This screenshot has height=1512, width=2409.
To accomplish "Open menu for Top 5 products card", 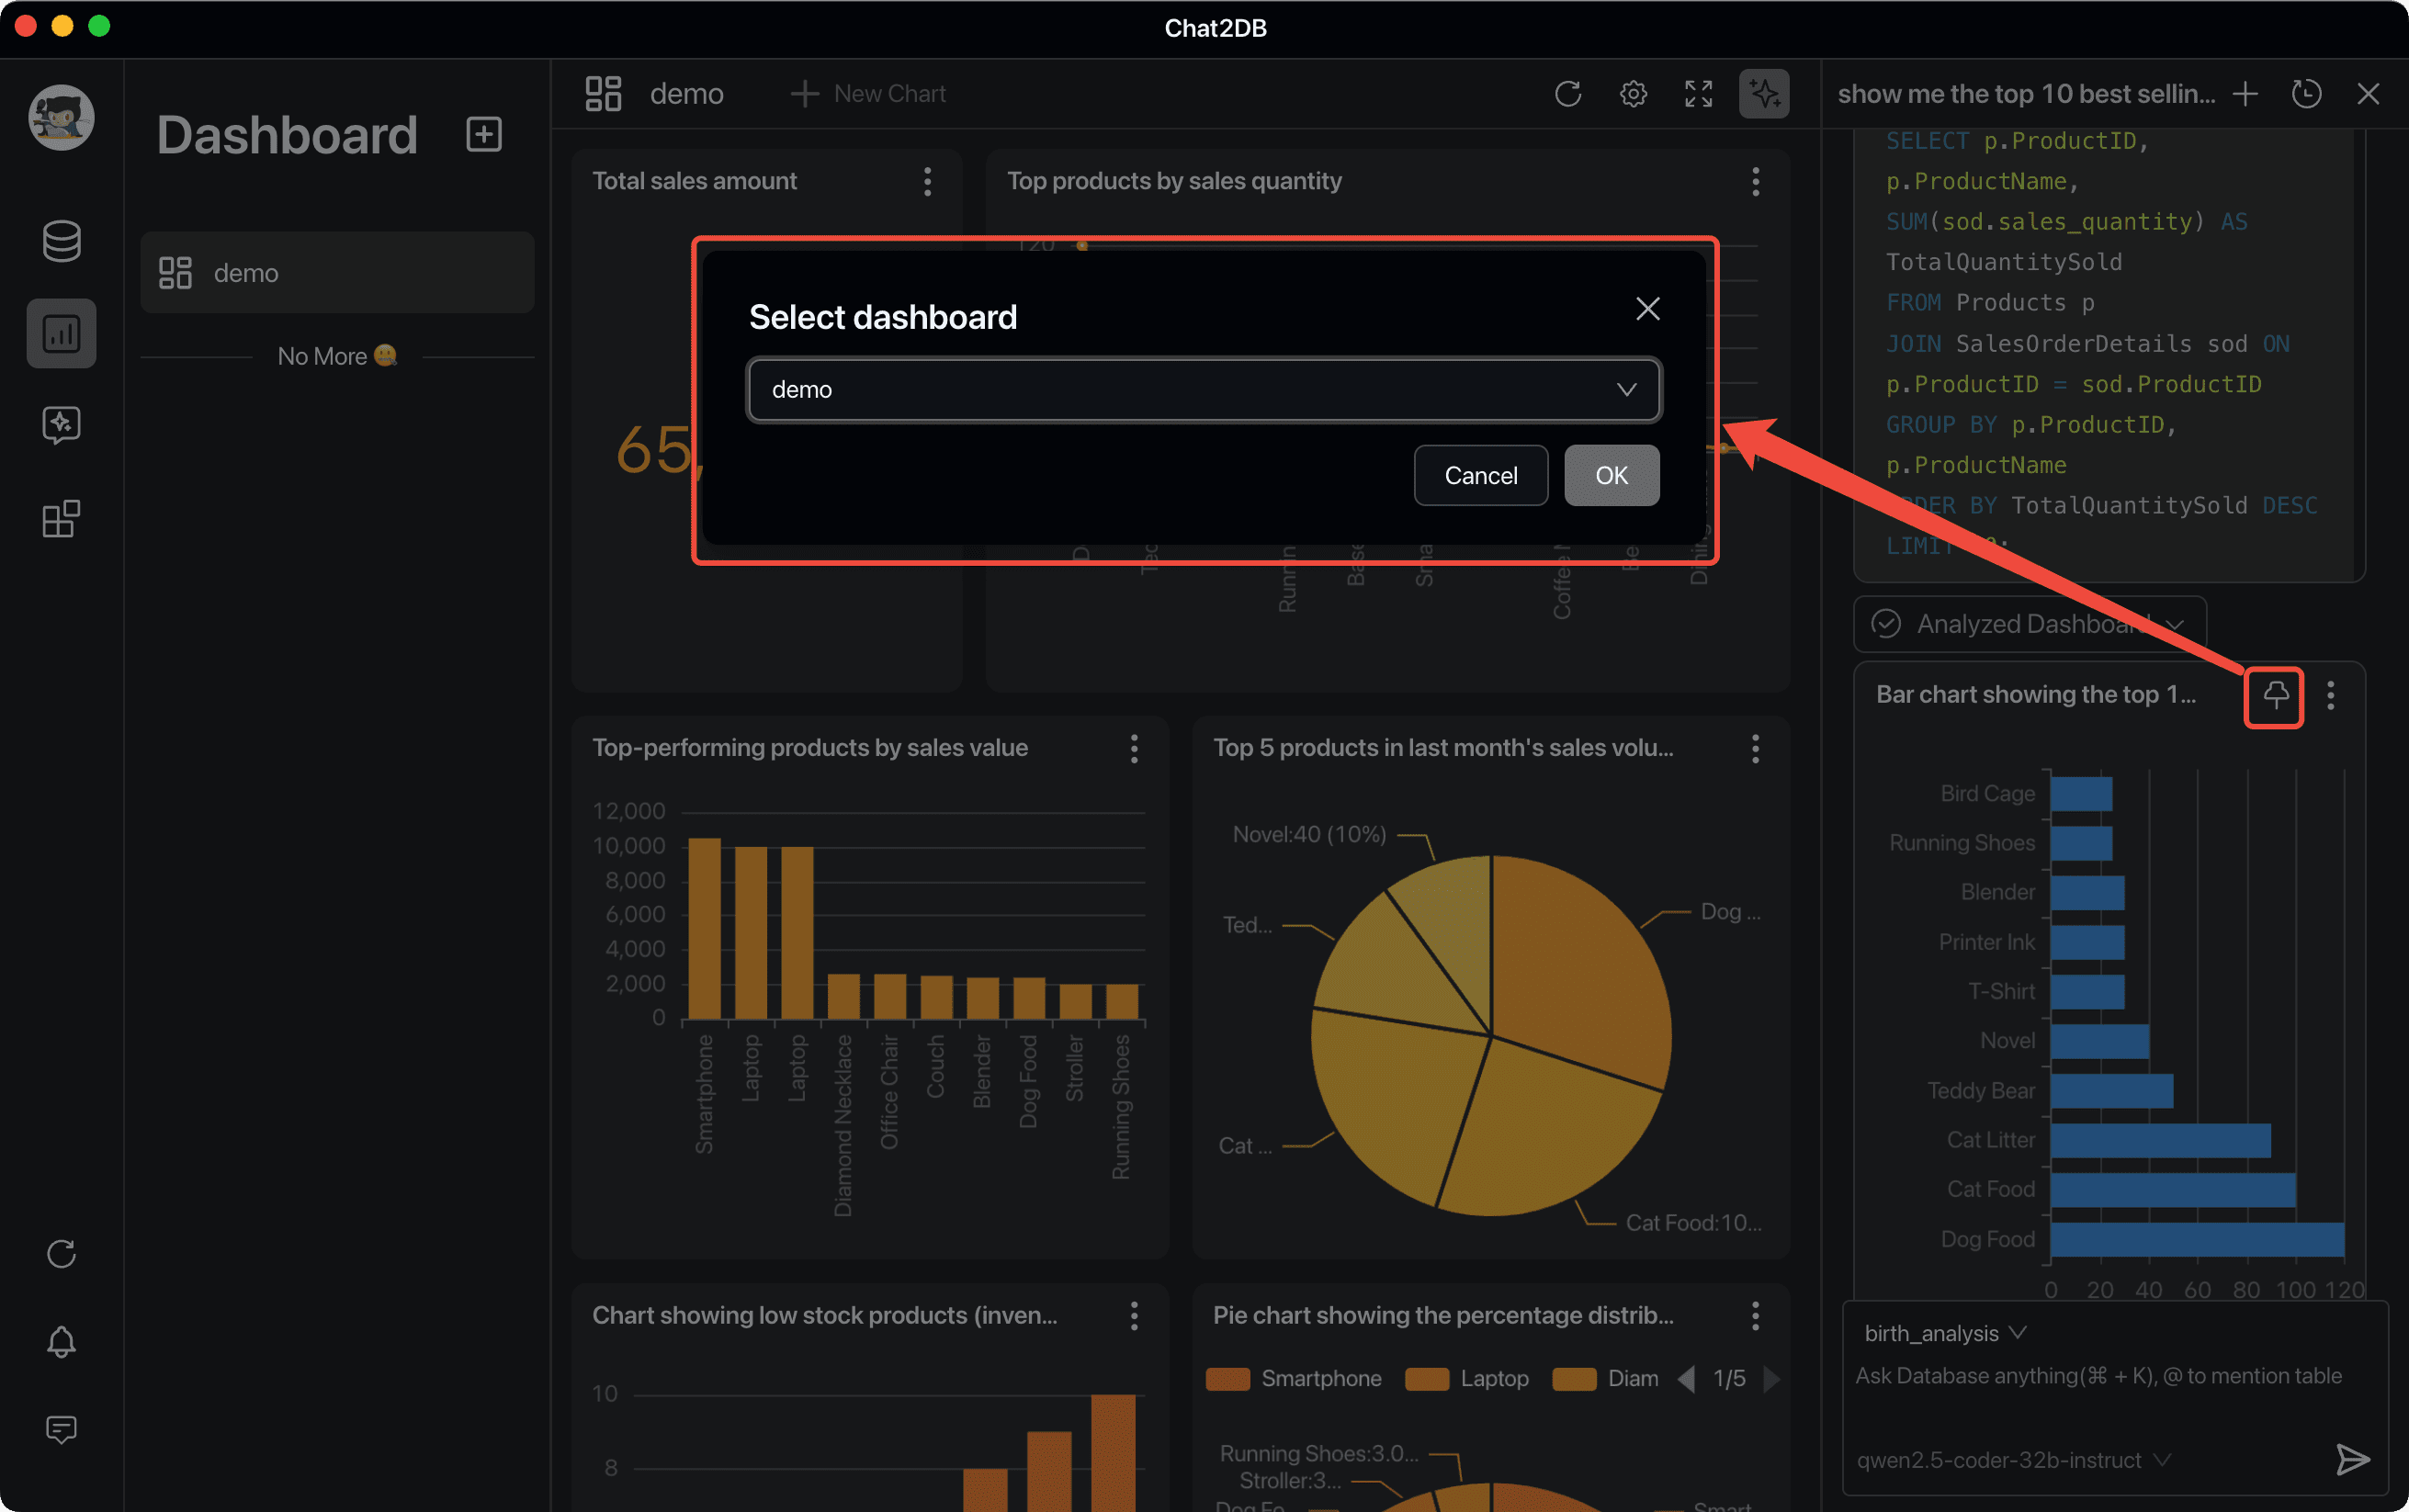I will tap(1755, 749).
